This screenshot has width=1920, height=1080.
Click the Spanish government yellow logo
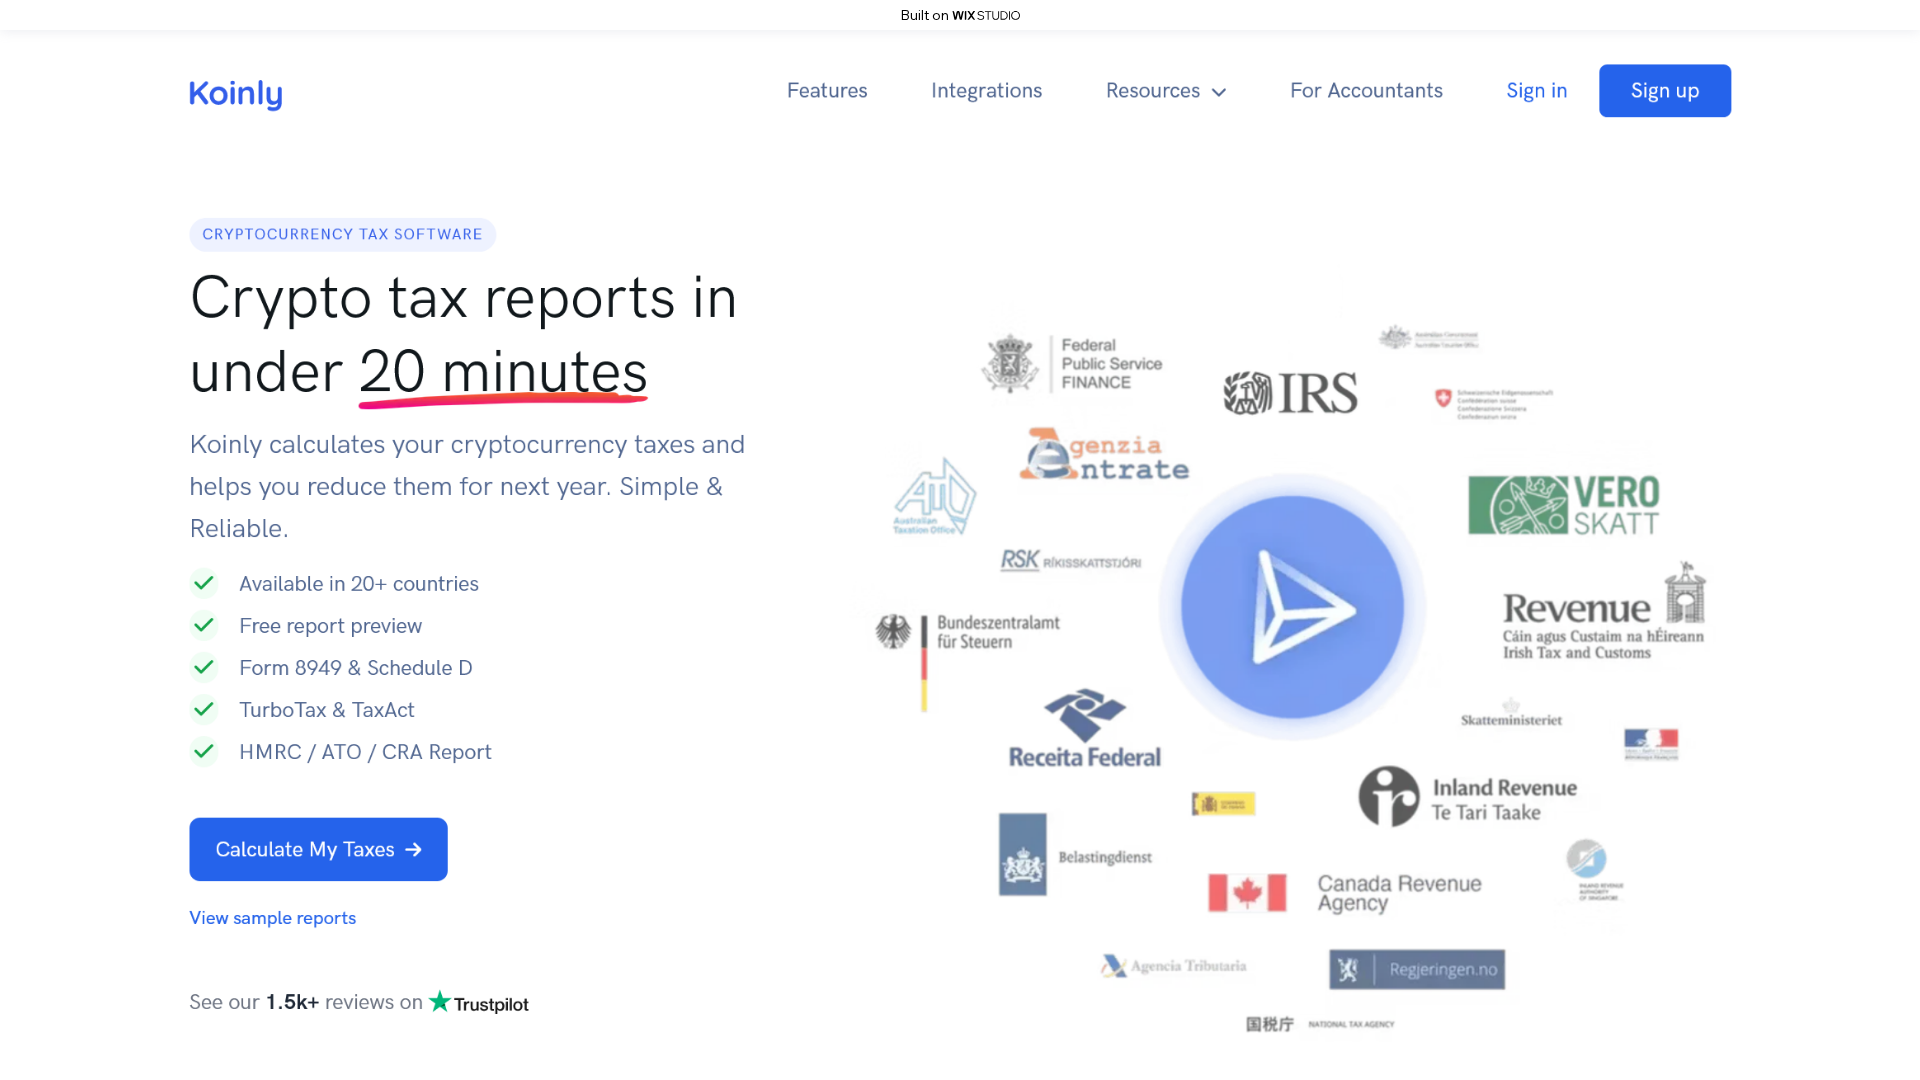click(1222, 804)
